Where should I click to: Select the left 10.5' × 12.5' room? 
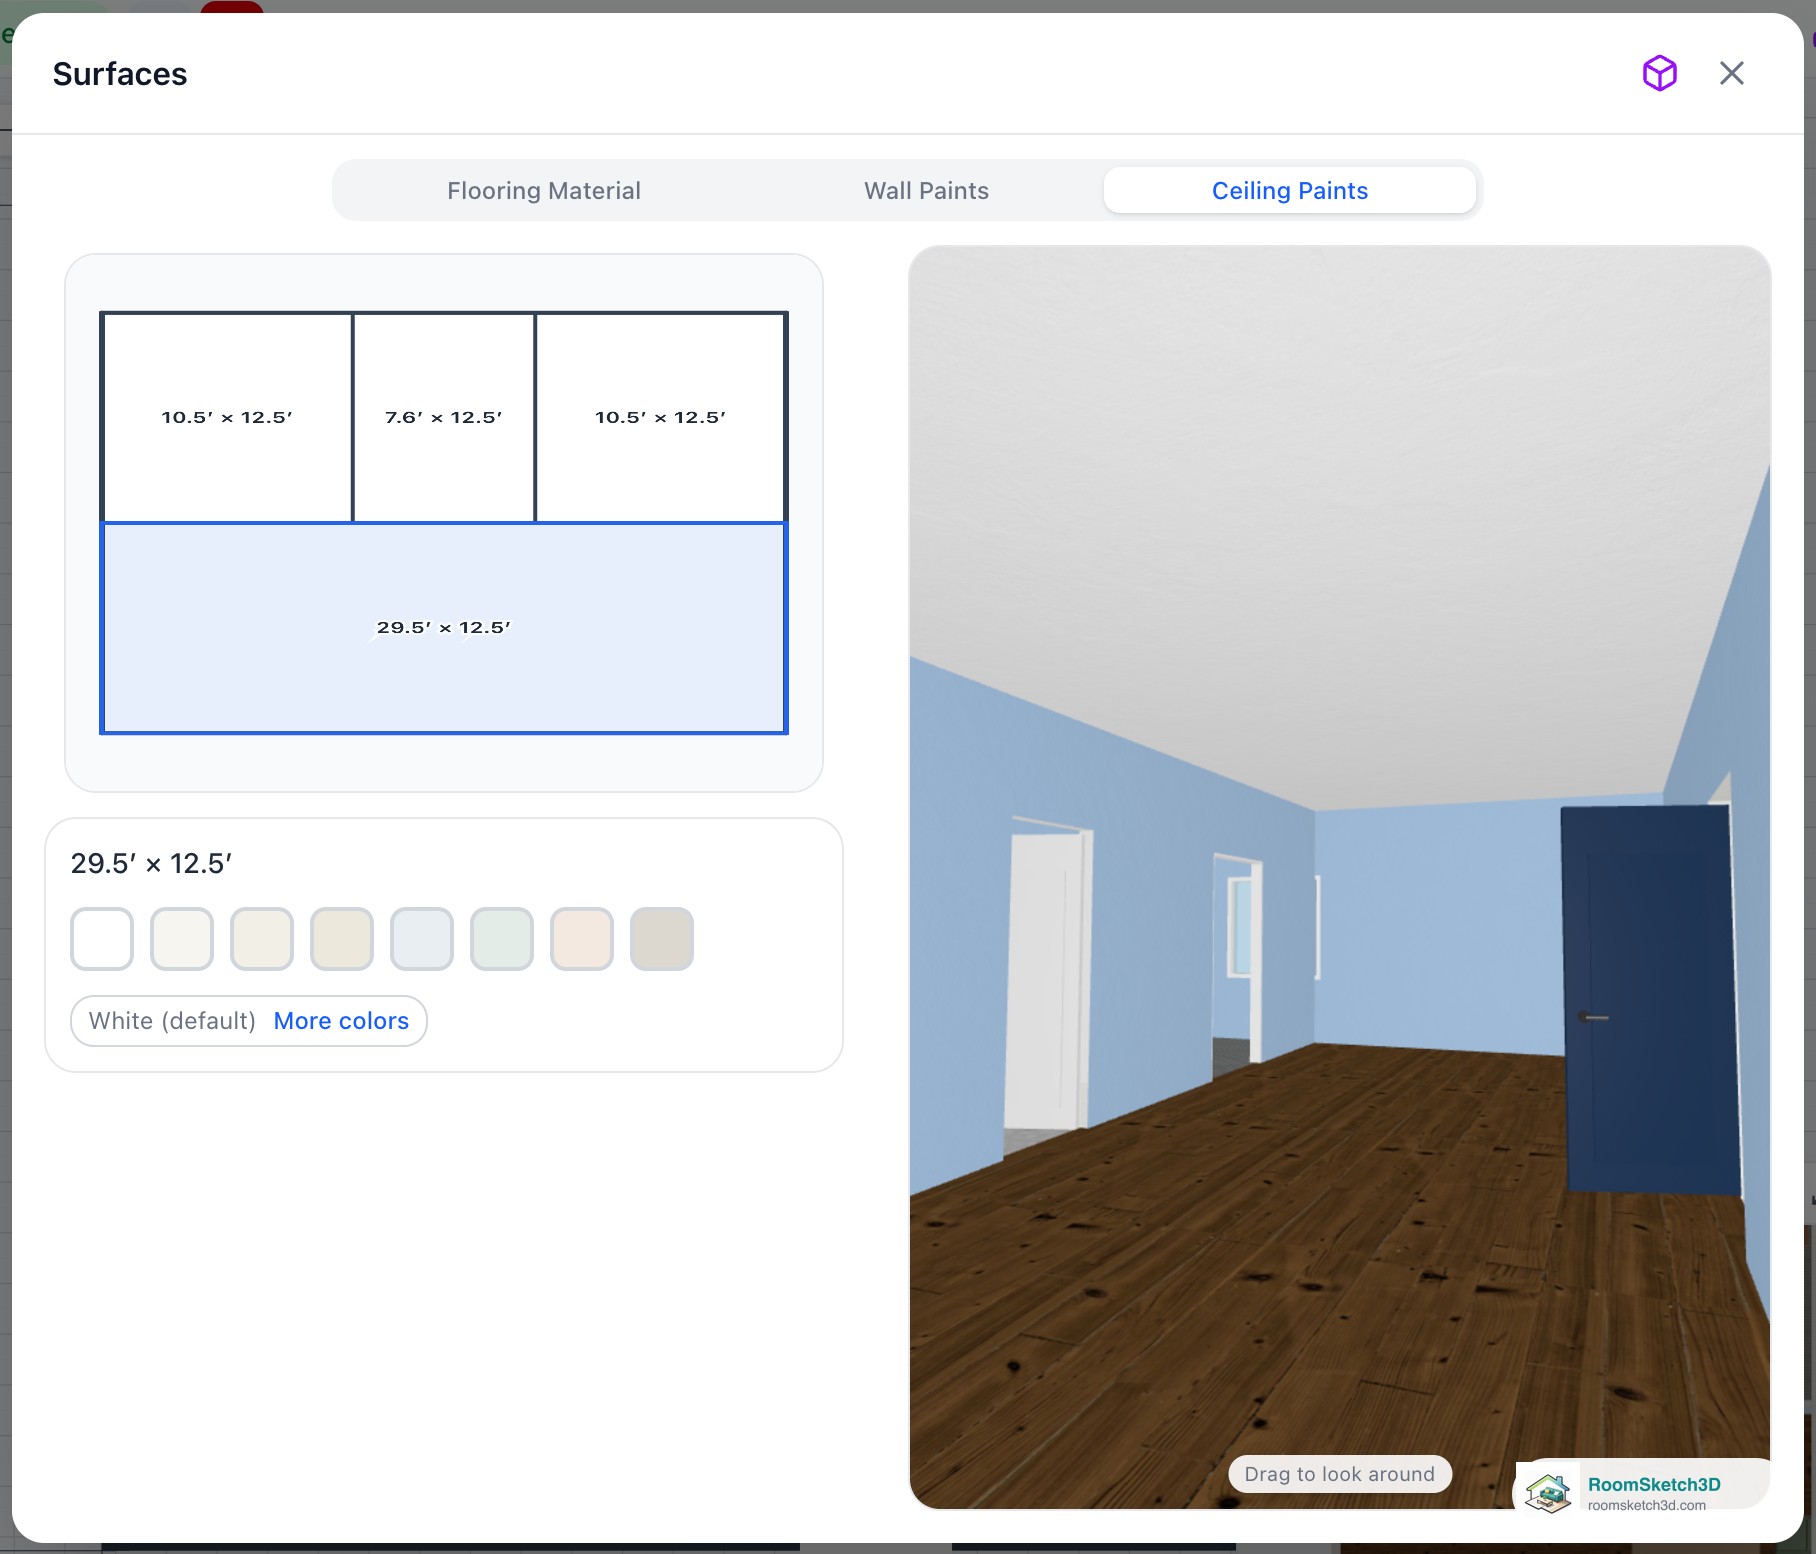[x=227, y=417]
